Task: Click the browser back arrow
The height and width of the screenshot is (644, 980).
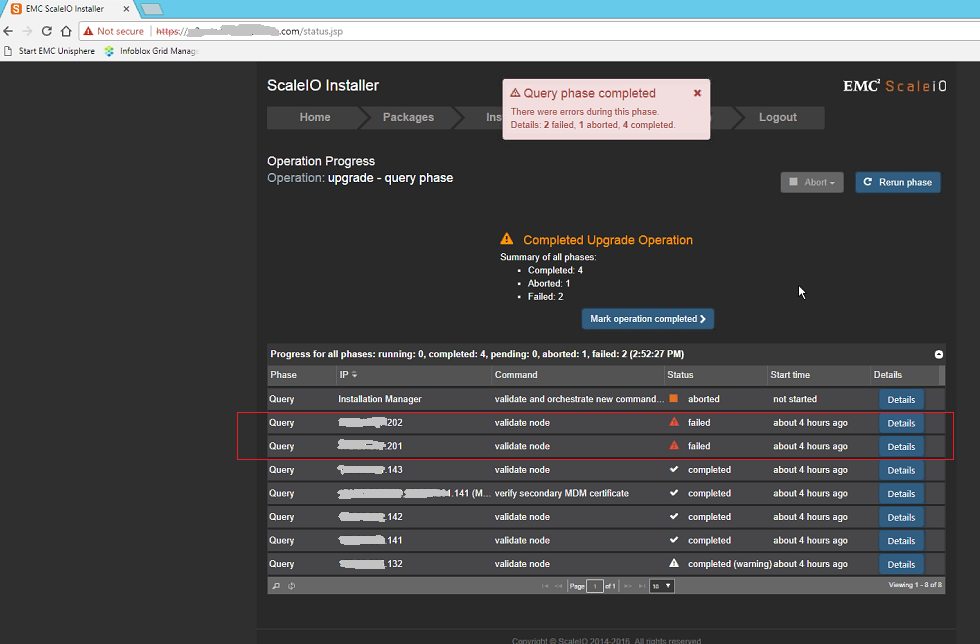Action: coord(8,31)
